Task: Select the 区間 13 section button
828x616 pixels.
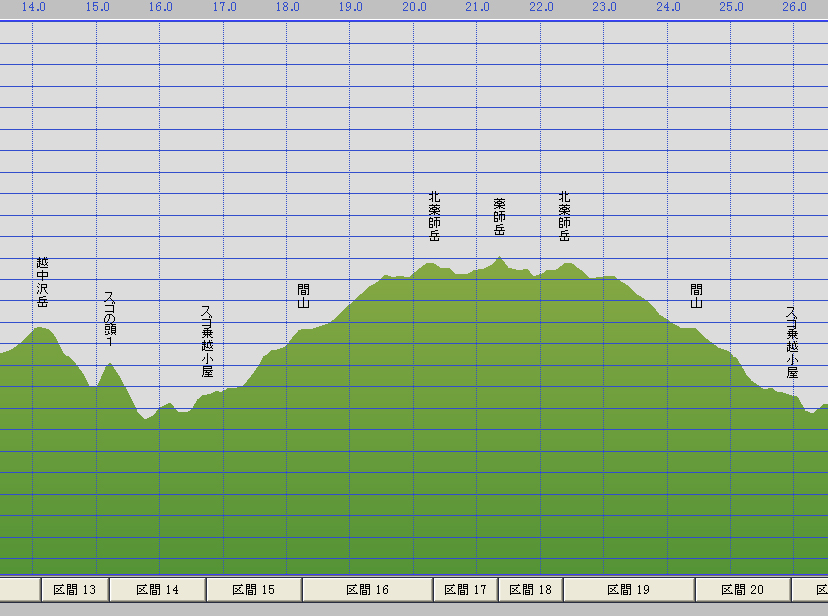Action: pyautogui.click(x=74, y=590)
